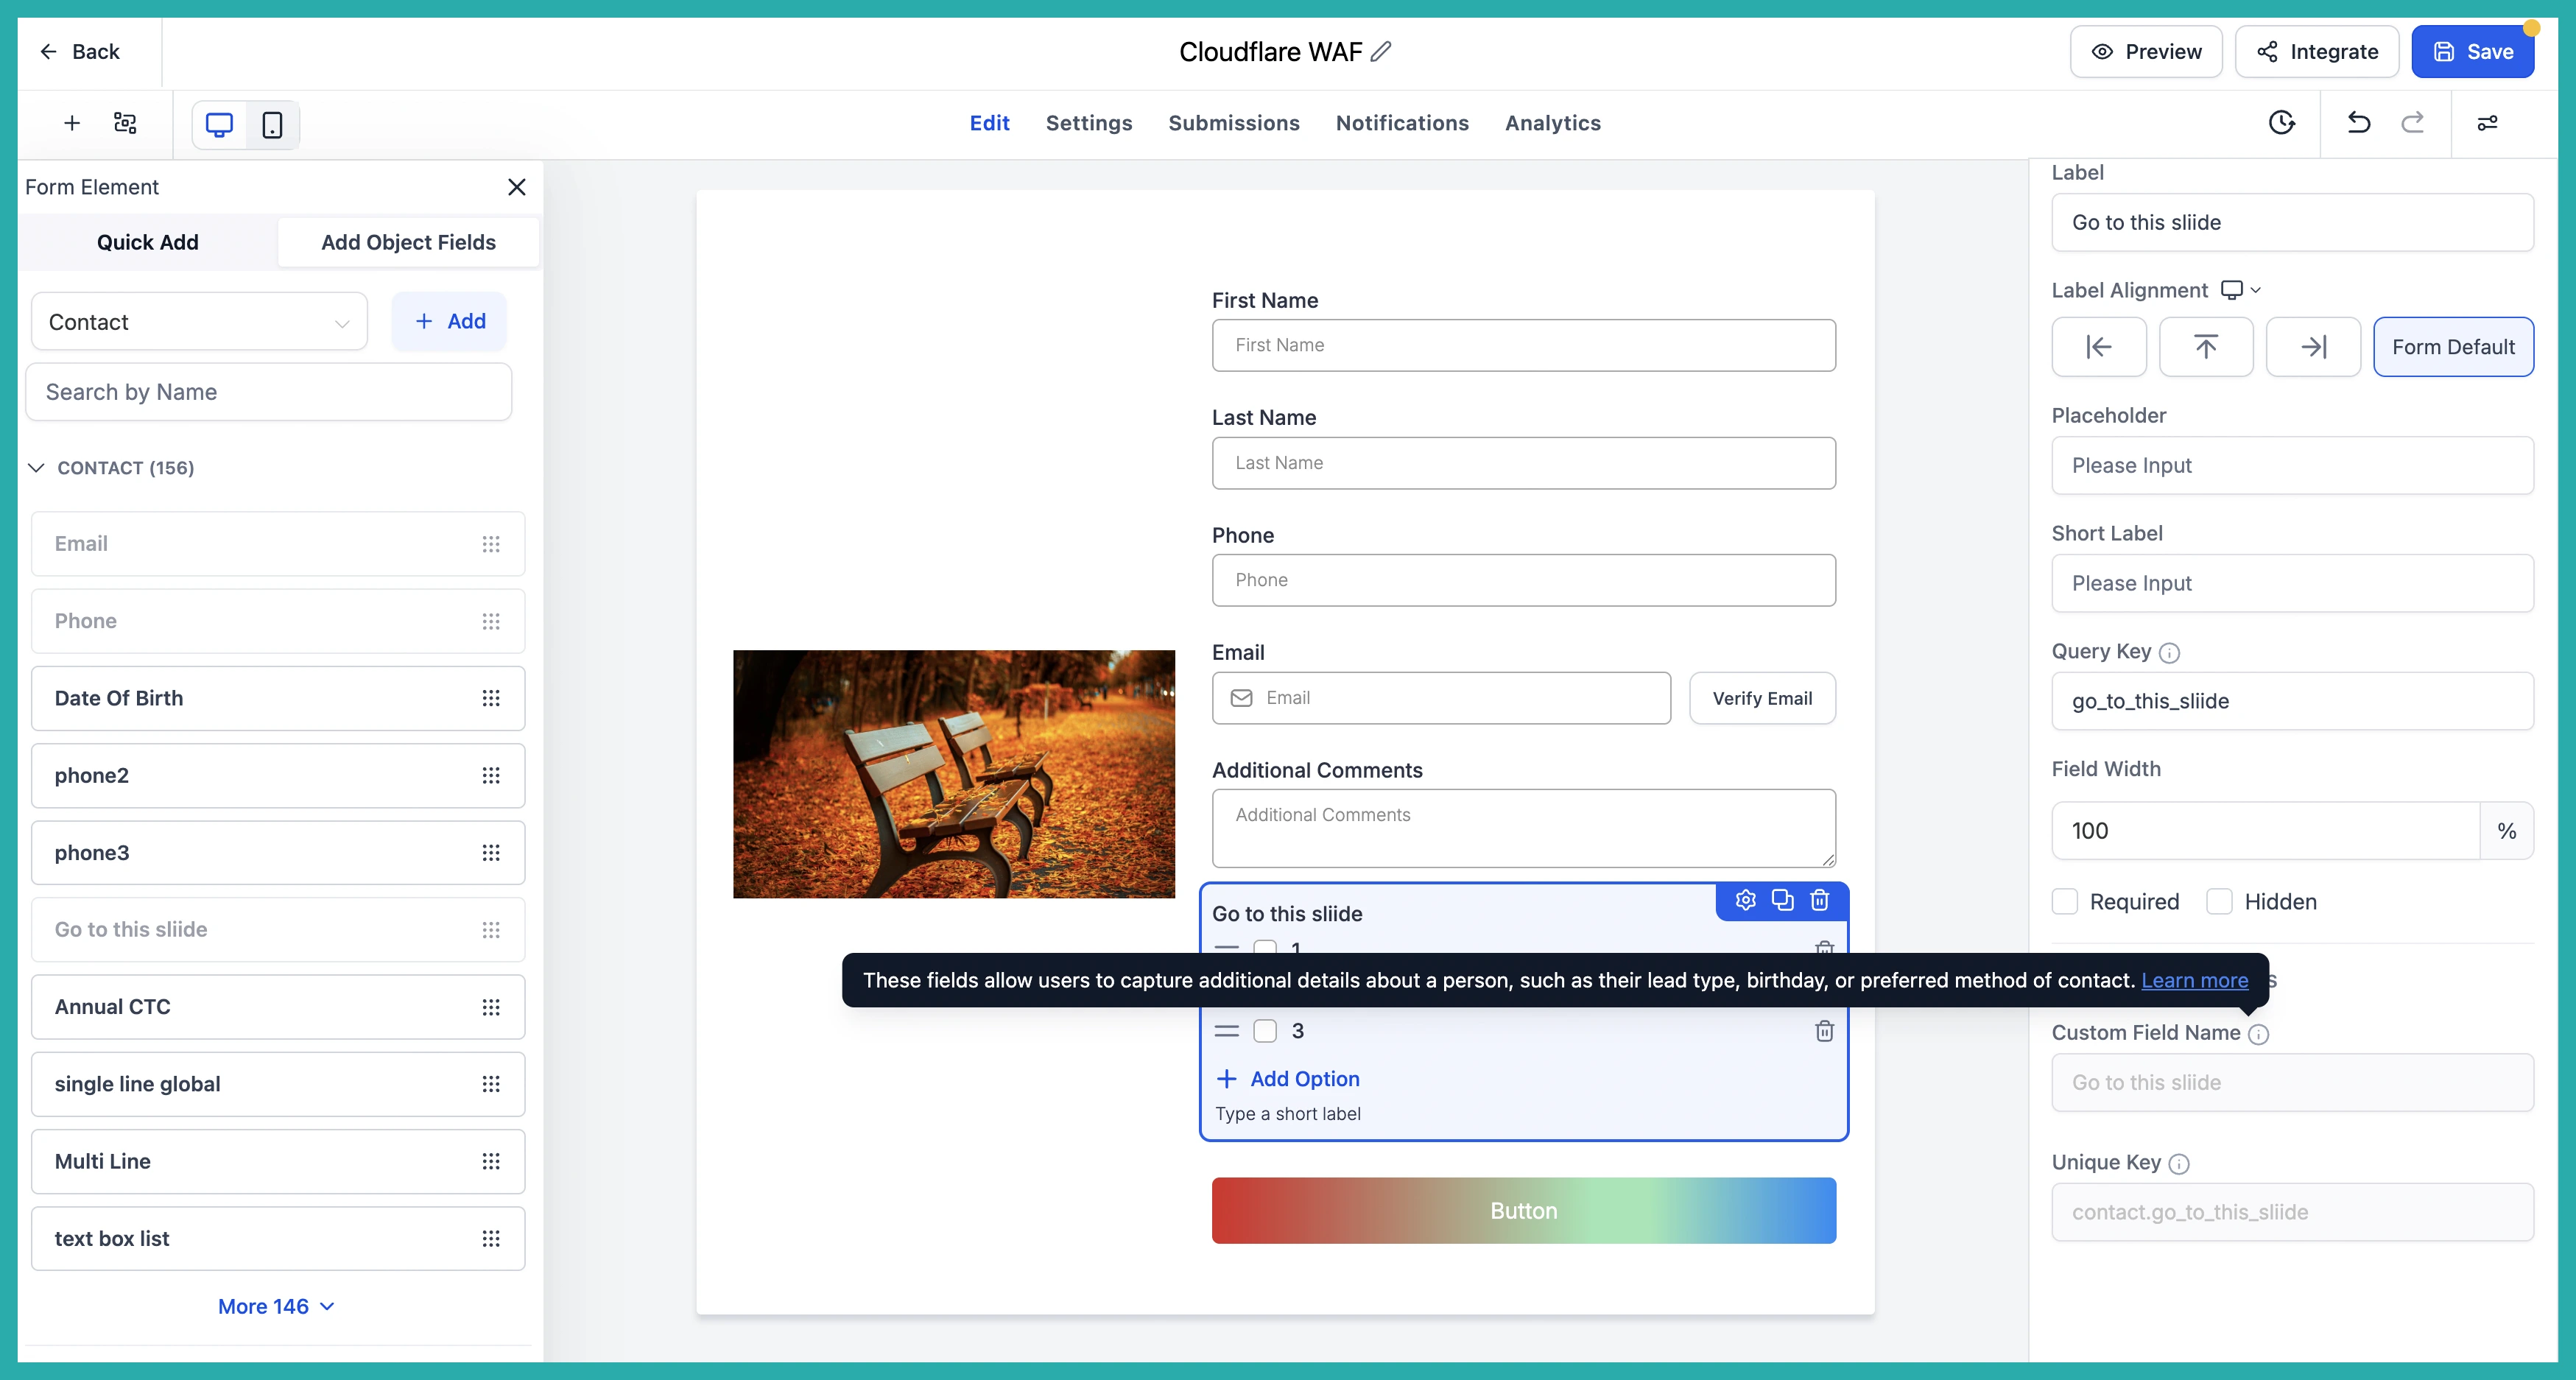This screenshot has width=2576, height=1380.
Task: Click the Add object button
Action: tap(449, 321)
